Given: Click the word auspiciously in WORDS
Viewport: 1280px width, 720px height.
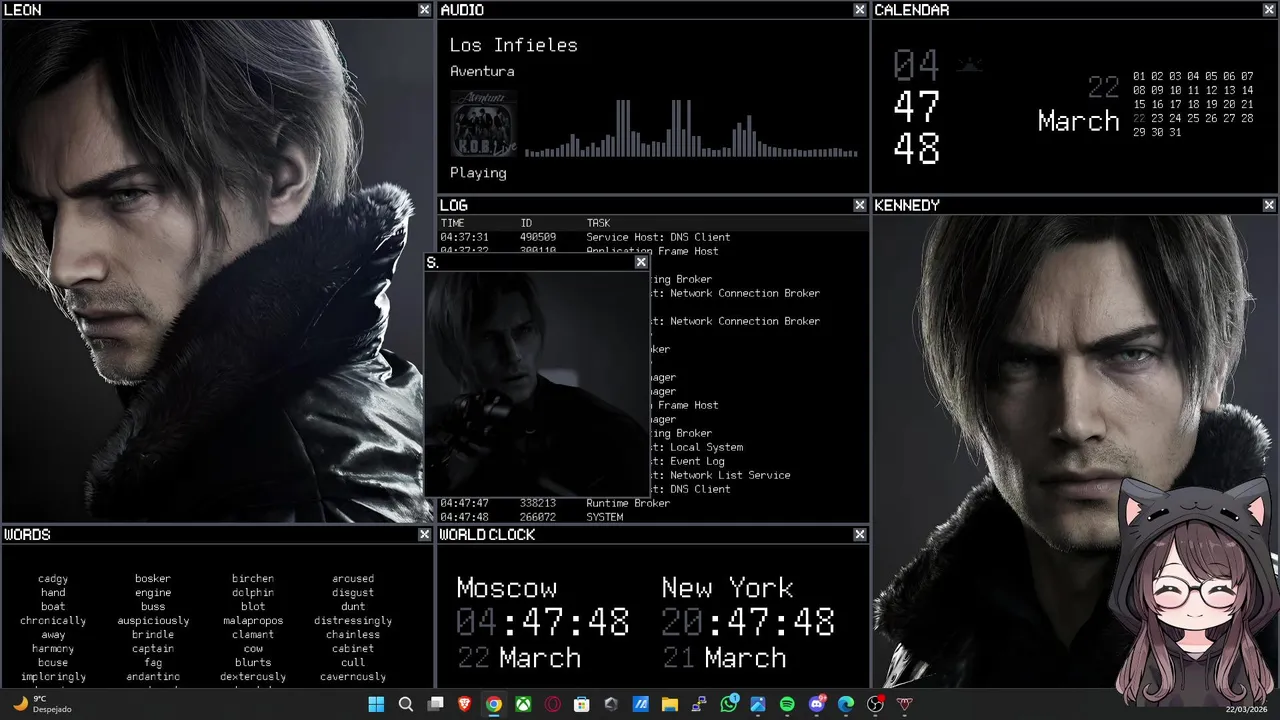Looking at the screenshot, I should [x=153, y=621].
